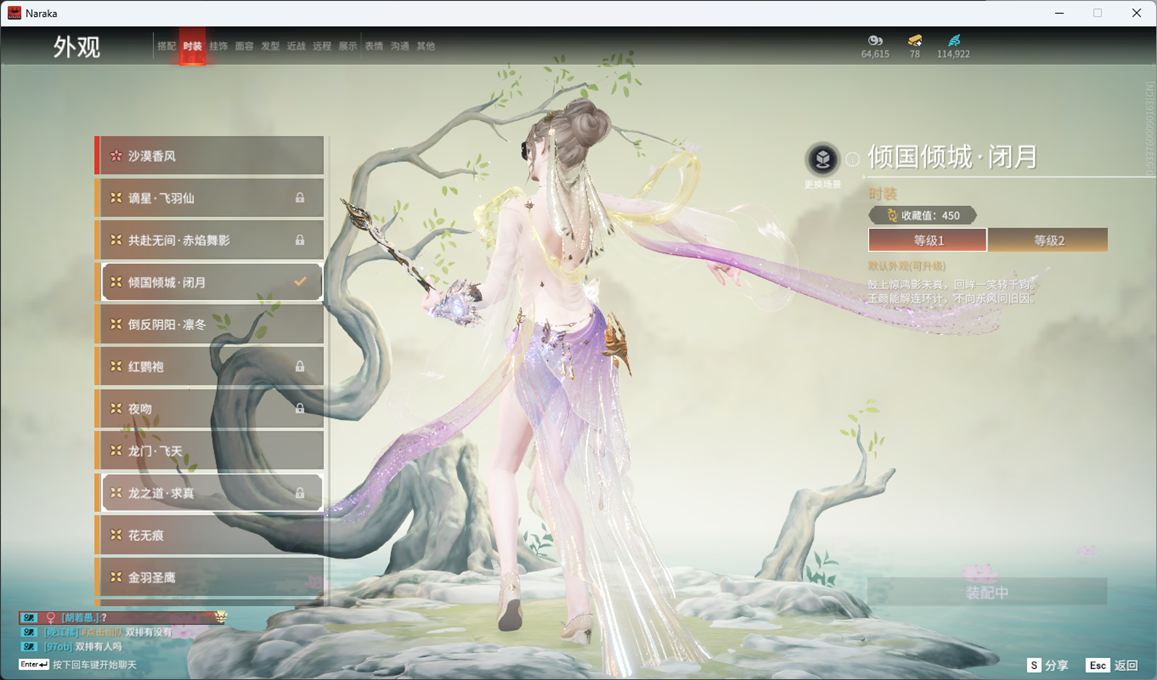This screenshot has height=680, width=1157.
Task: Click the lock icon on 共赴无间·赤焰舞影 row
Action: [x=300, y=240]
